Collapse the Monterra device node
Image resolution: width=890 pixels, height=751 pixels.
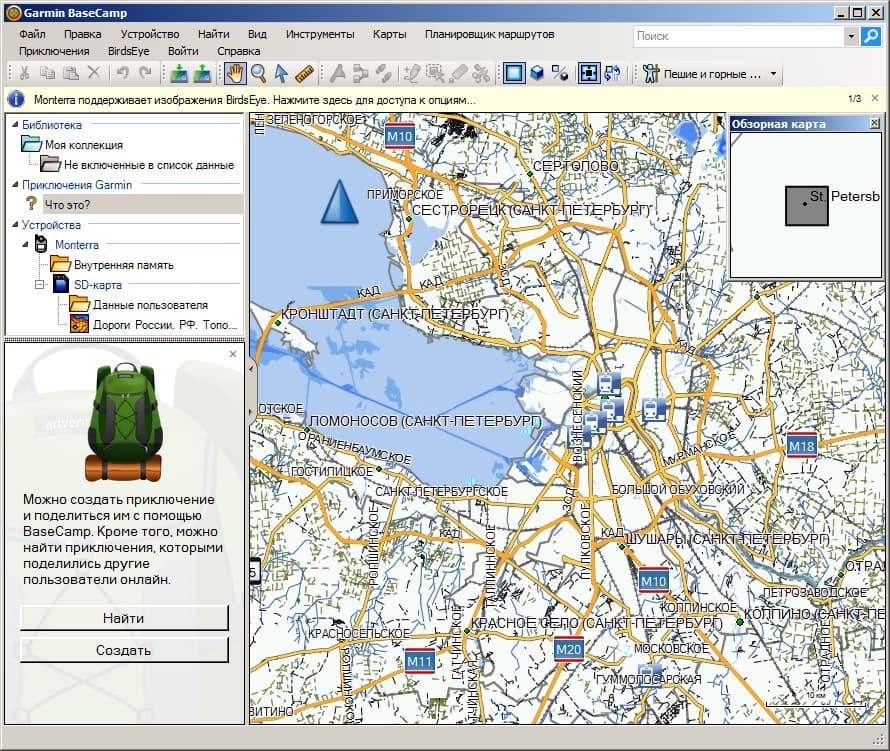25,245
